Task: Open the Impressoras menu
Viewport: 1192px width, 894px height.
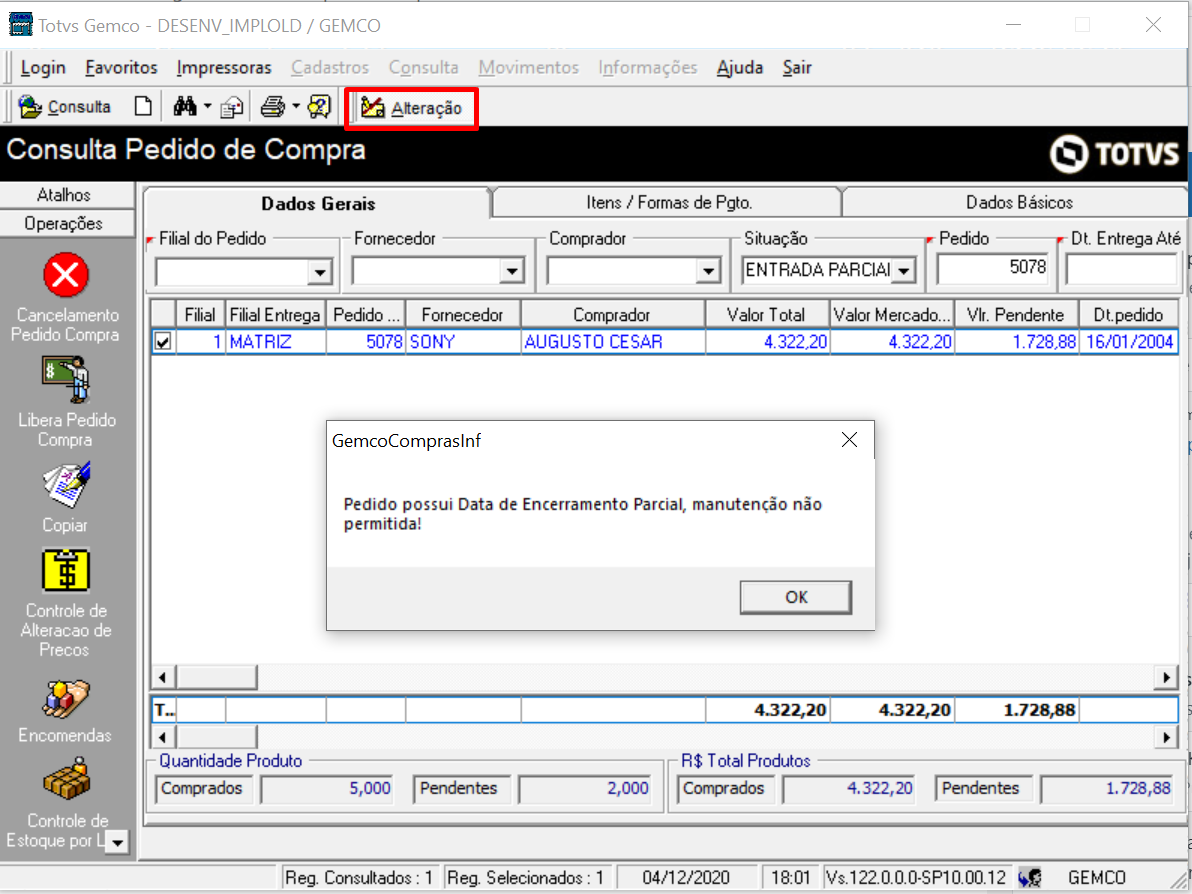Action: point(224,68)
